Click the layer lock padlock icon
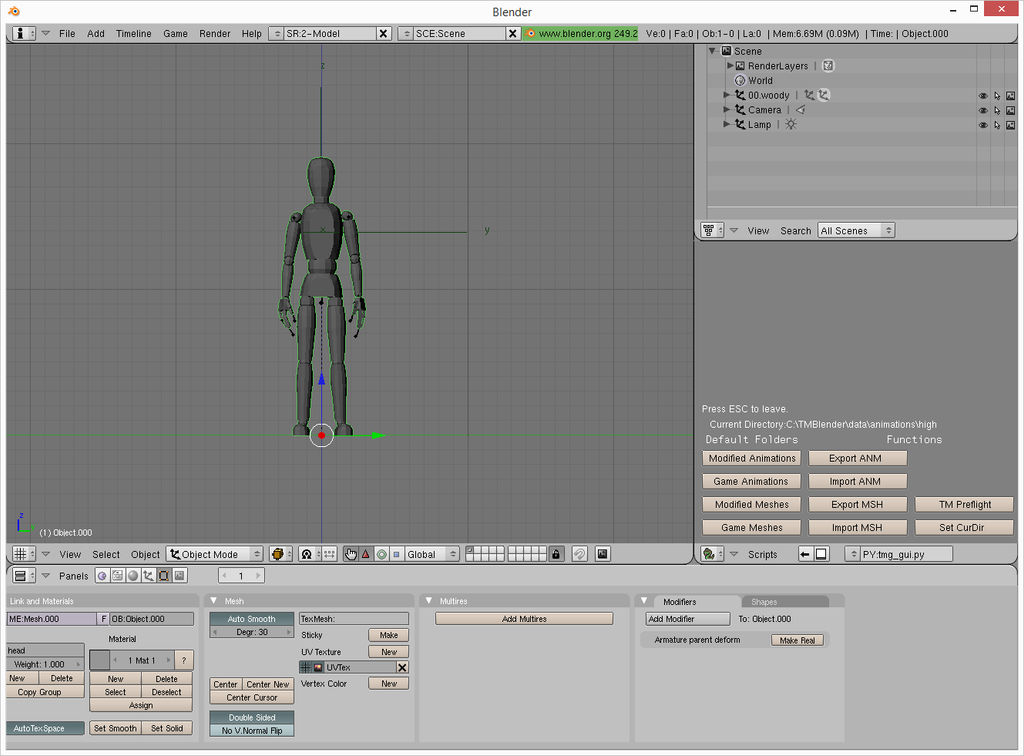This screenshot has height=756, width=1024. [556, 554]
